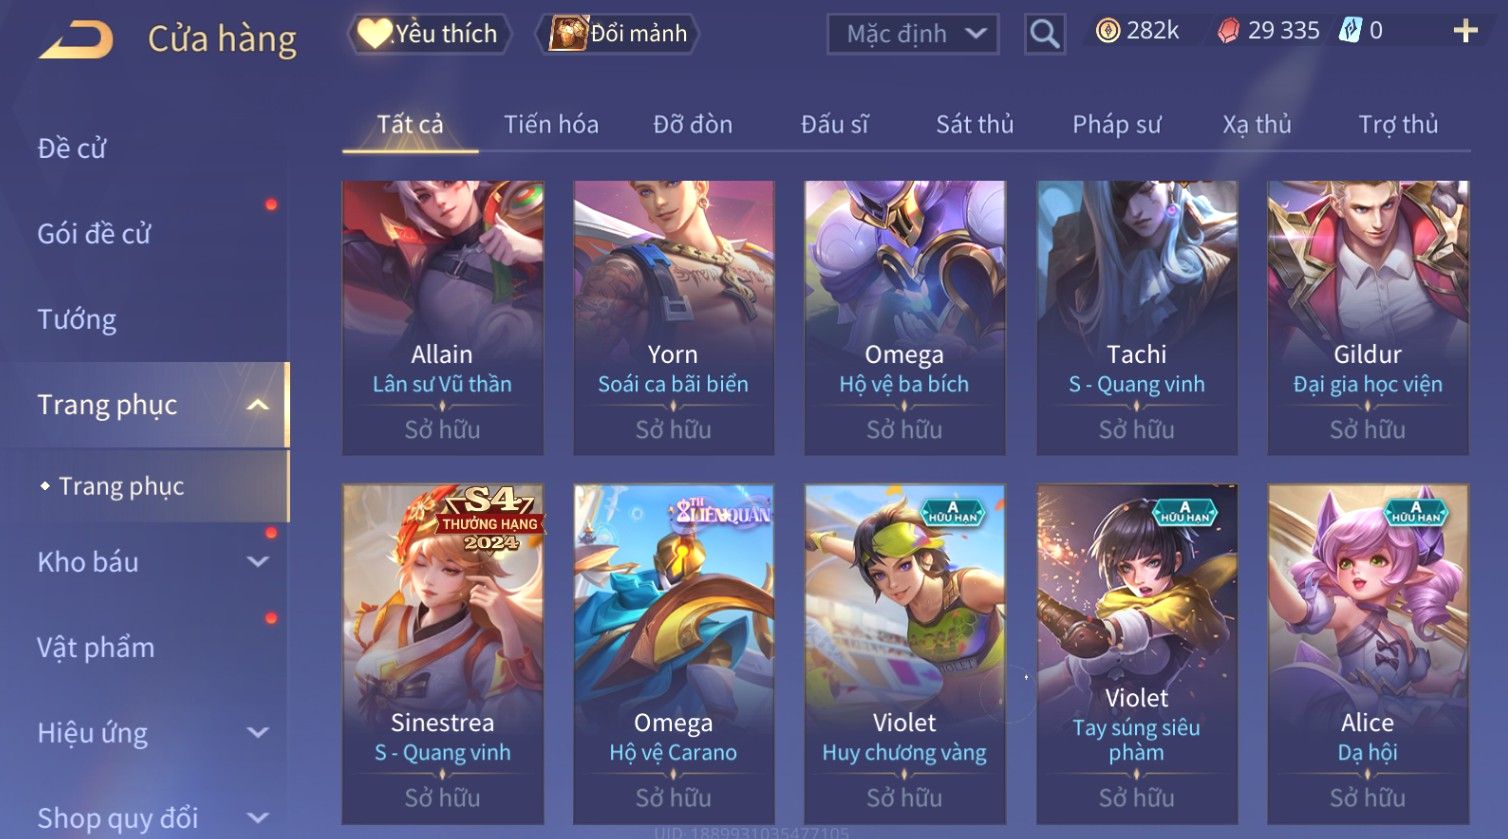Open Sinestrea S - Quang vinh skin
The width and height of the screenshot is (1508, 839).
pyautogui.click(x=442, y=654)
